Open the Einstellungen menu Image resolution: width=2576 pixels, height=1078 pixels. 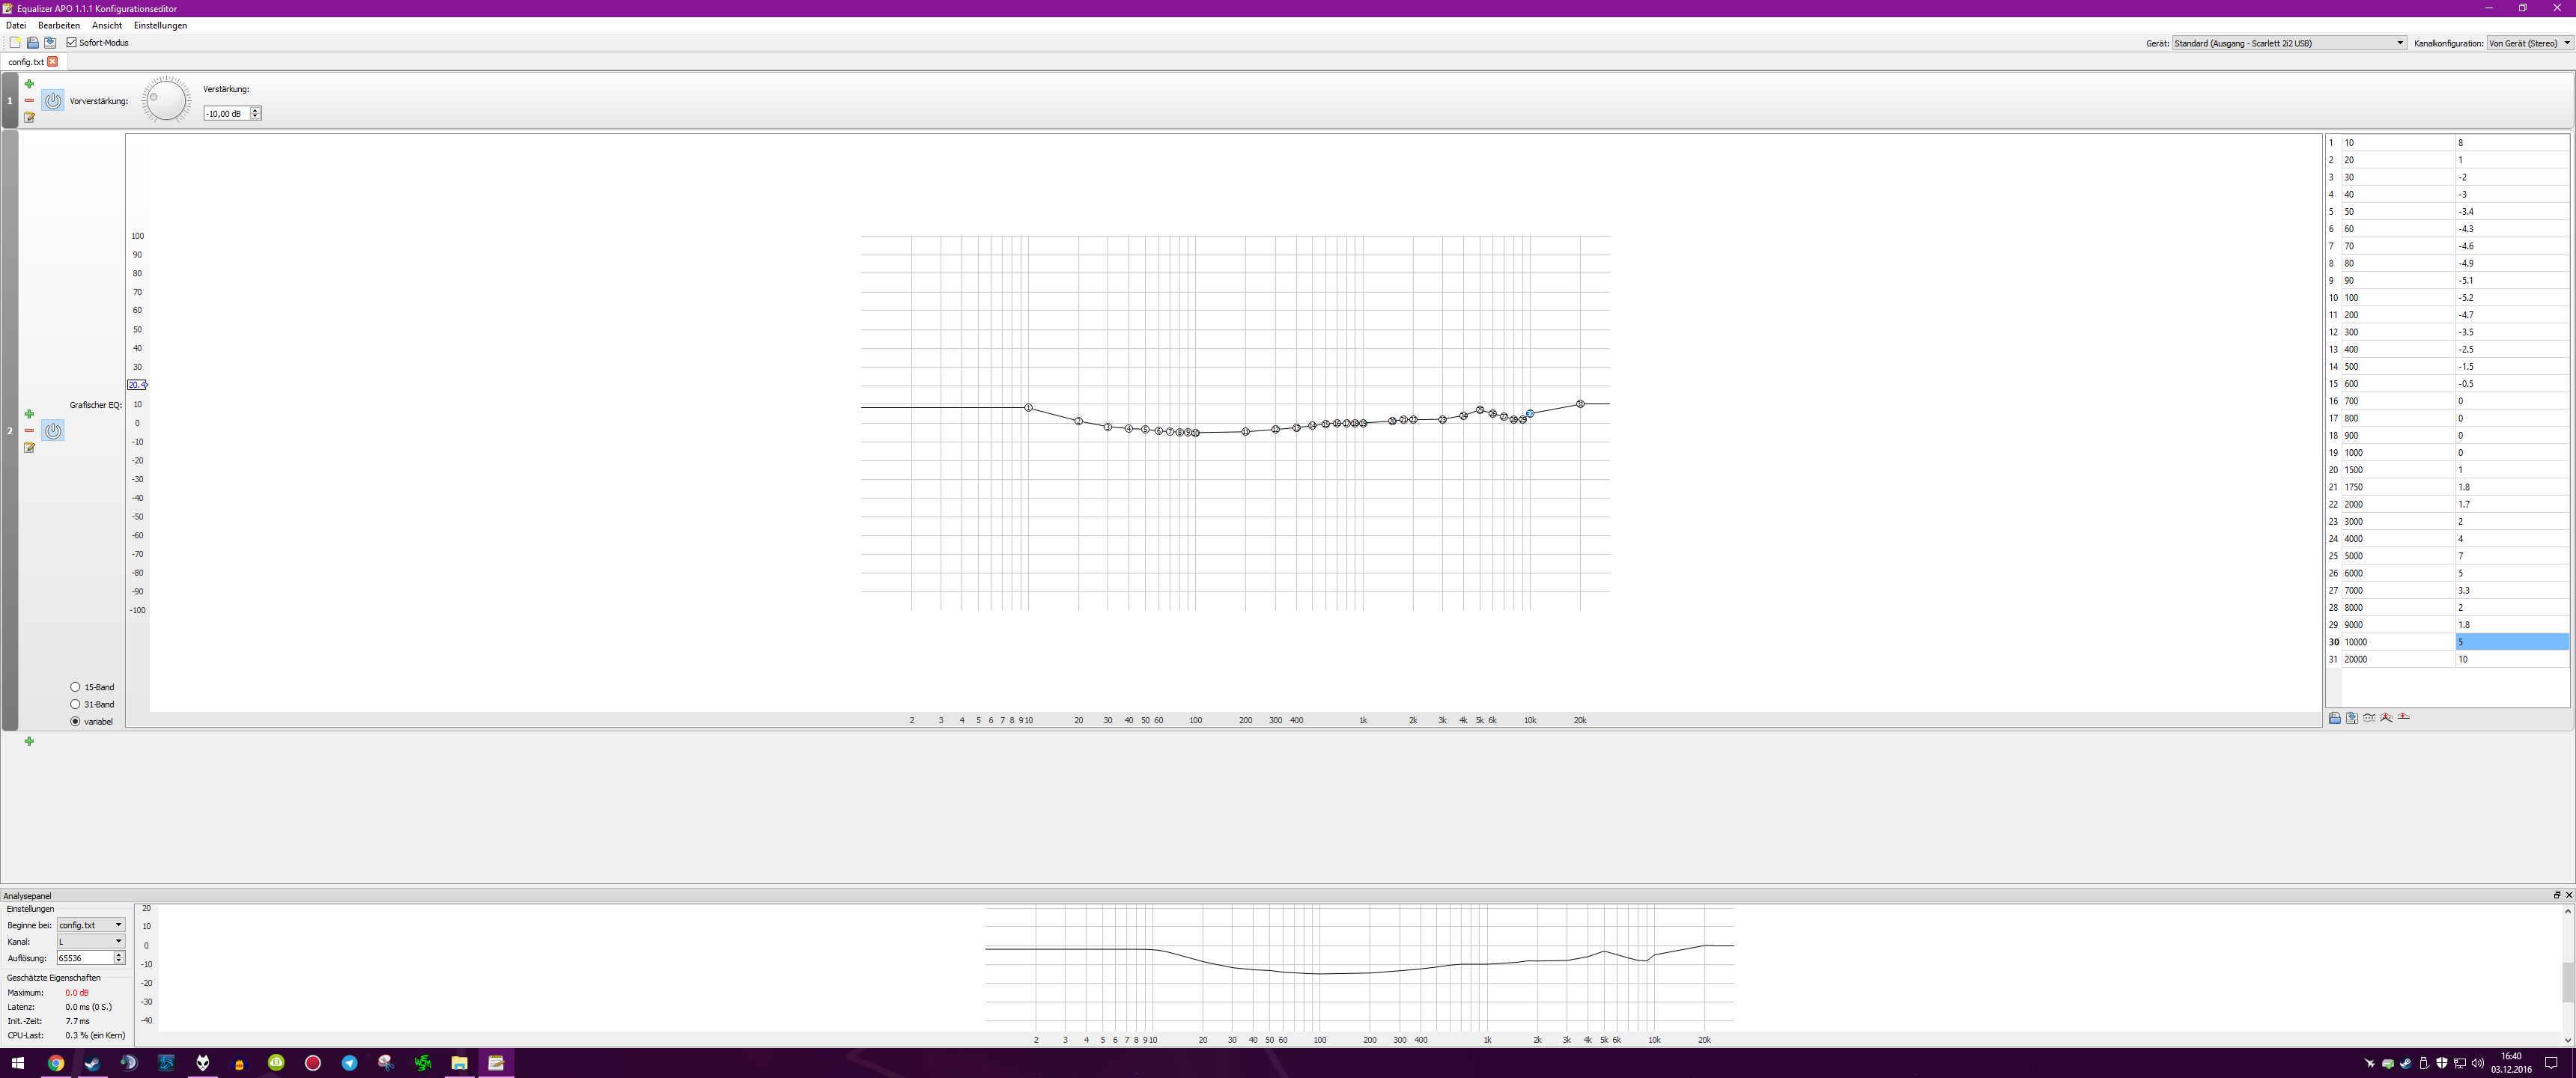coord(160,25)
